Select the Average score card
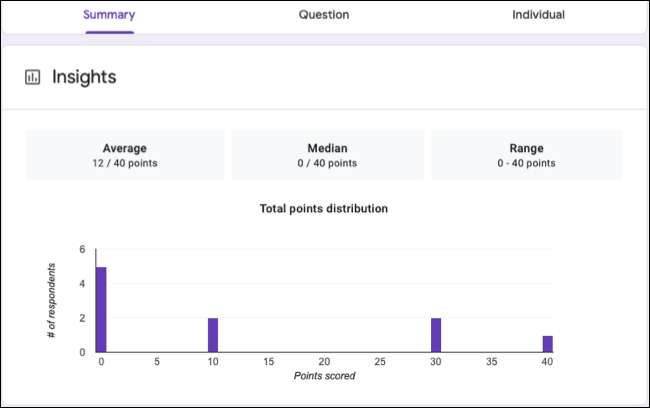This screenshot has width=650, height=408. tap(125, 155)
